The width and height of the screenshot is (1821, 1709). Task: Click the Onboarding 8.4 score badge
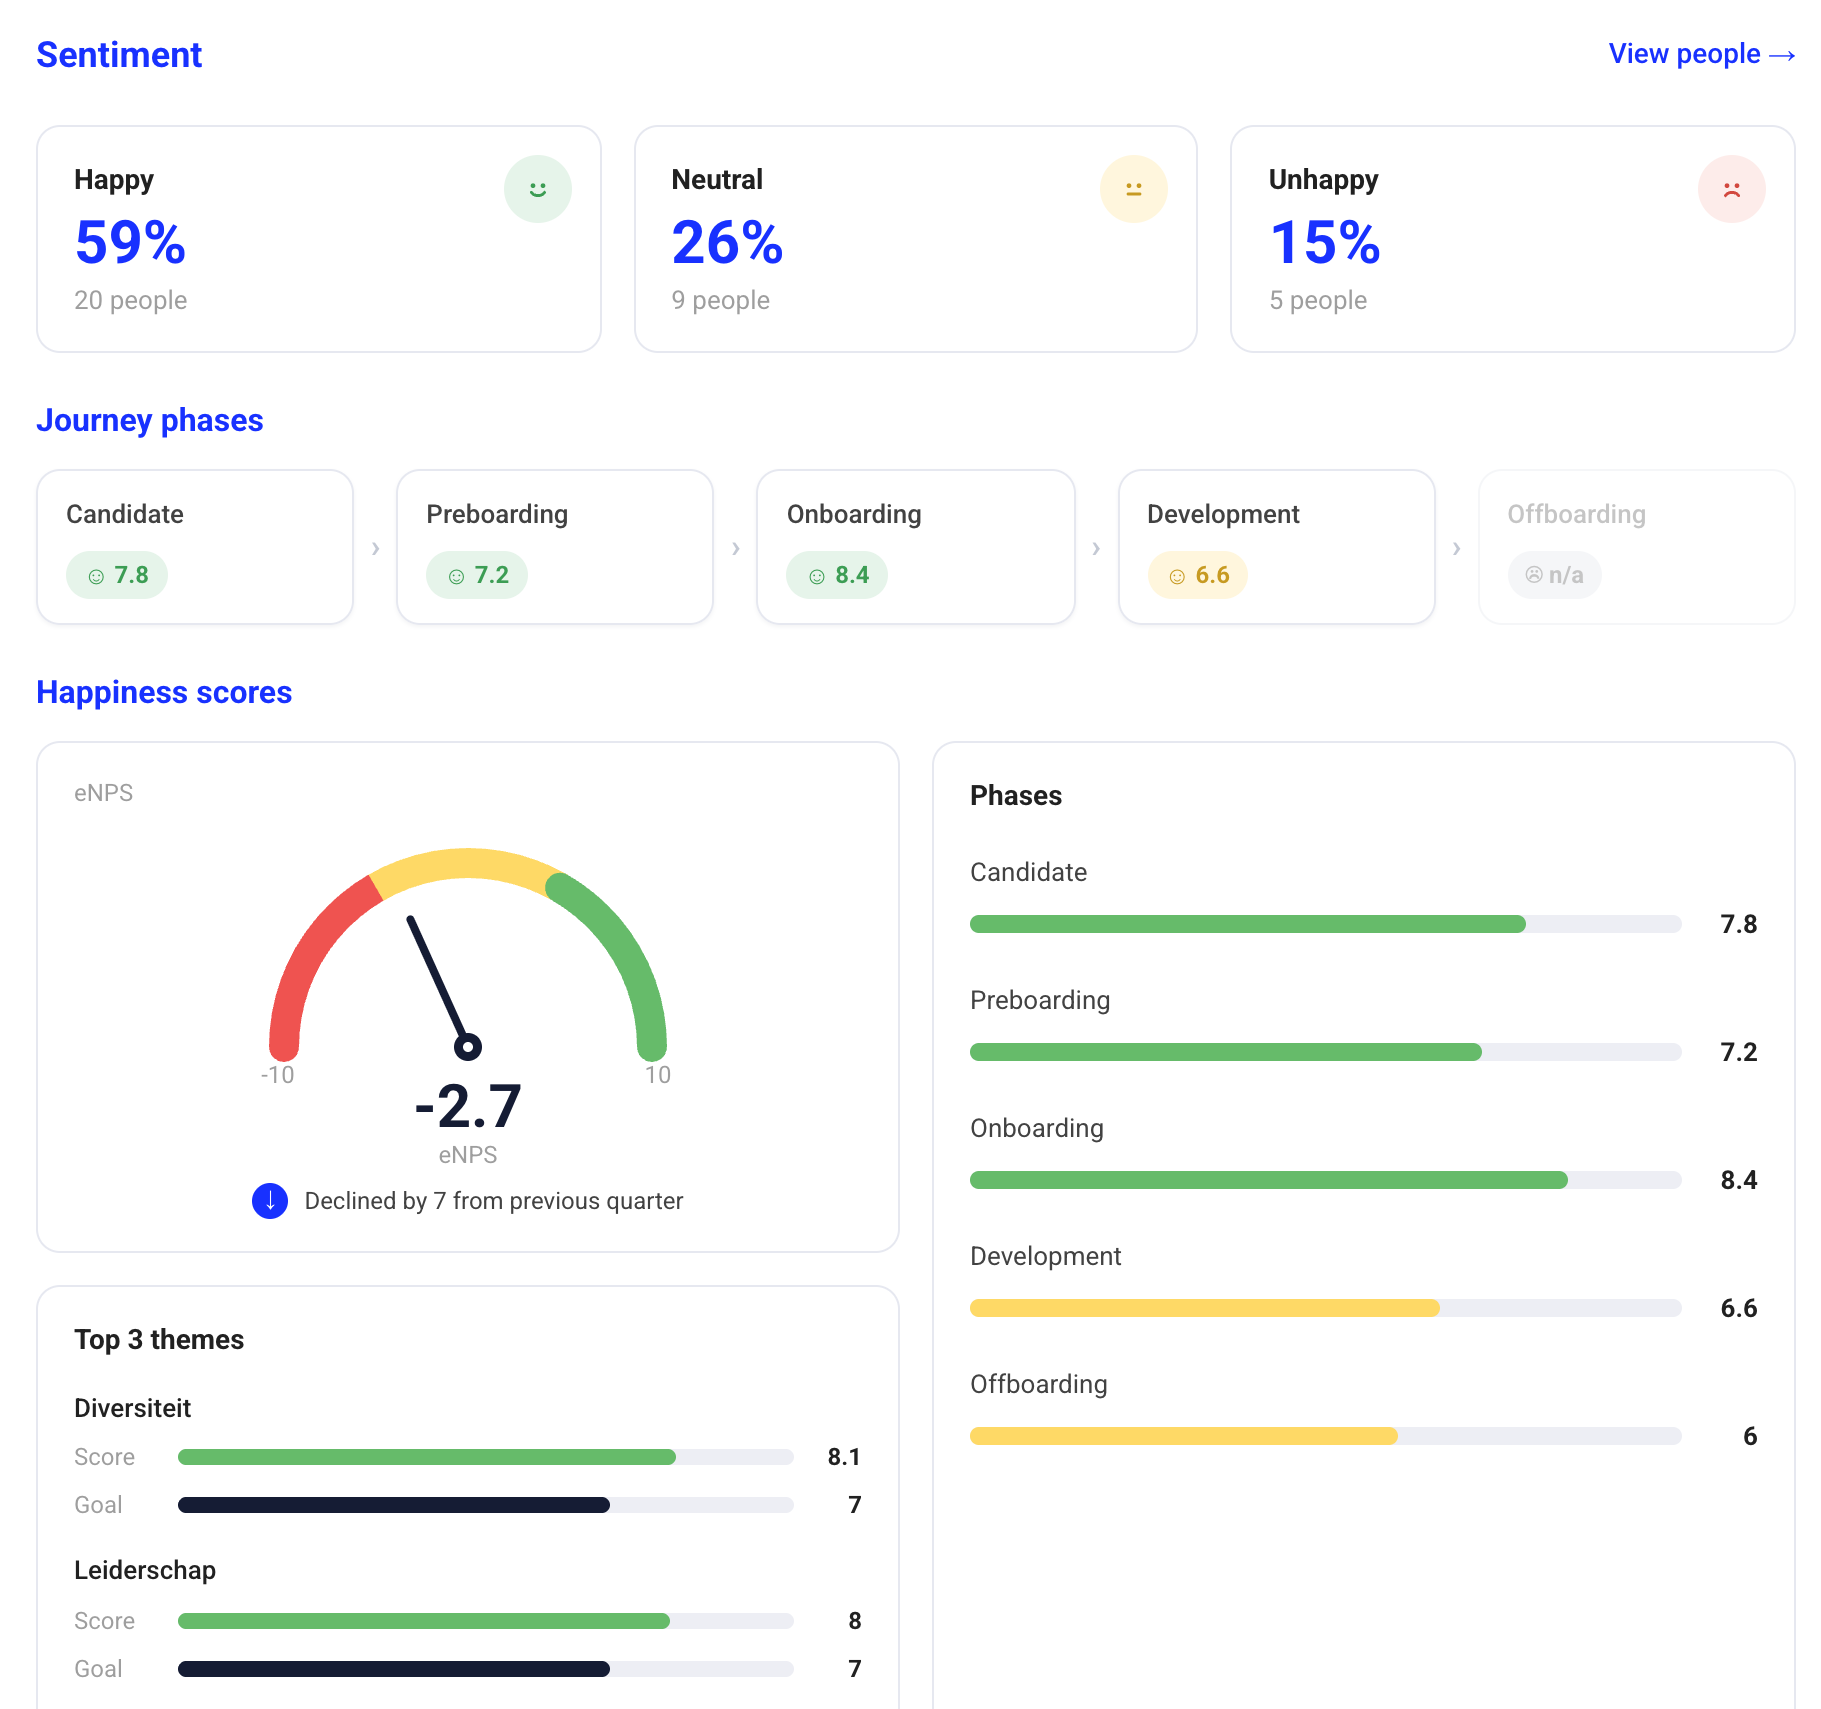(837, 575)
